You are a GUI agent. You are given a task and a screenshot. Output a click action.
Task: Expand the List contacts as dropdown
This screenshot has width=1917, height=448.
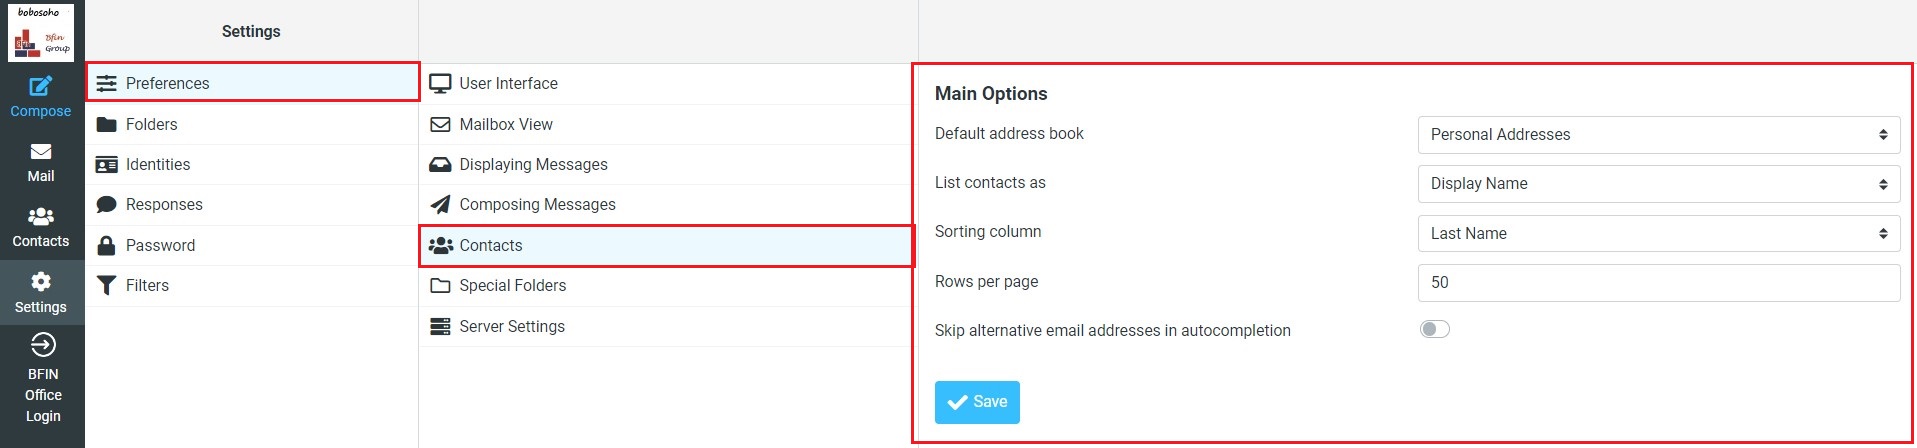(1658, 184)
